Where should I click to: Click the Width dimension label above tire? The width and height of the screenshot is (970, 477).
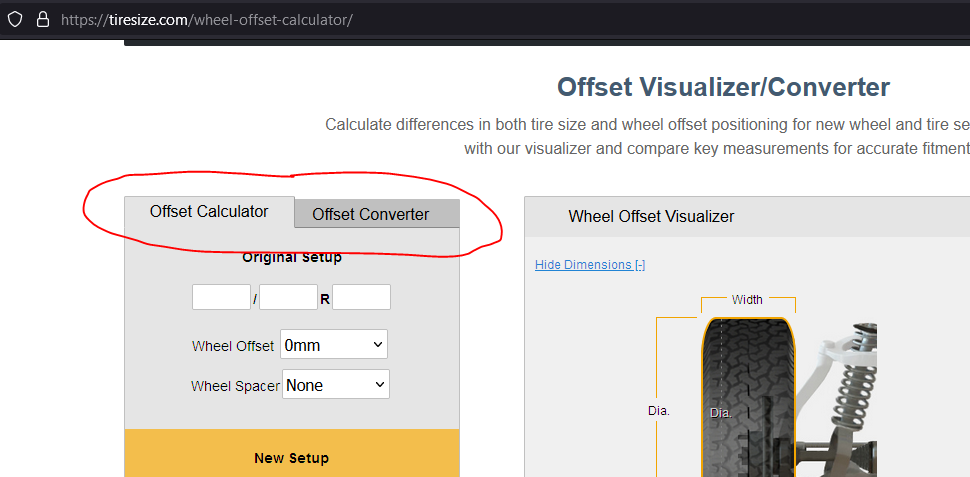point(747,299)
